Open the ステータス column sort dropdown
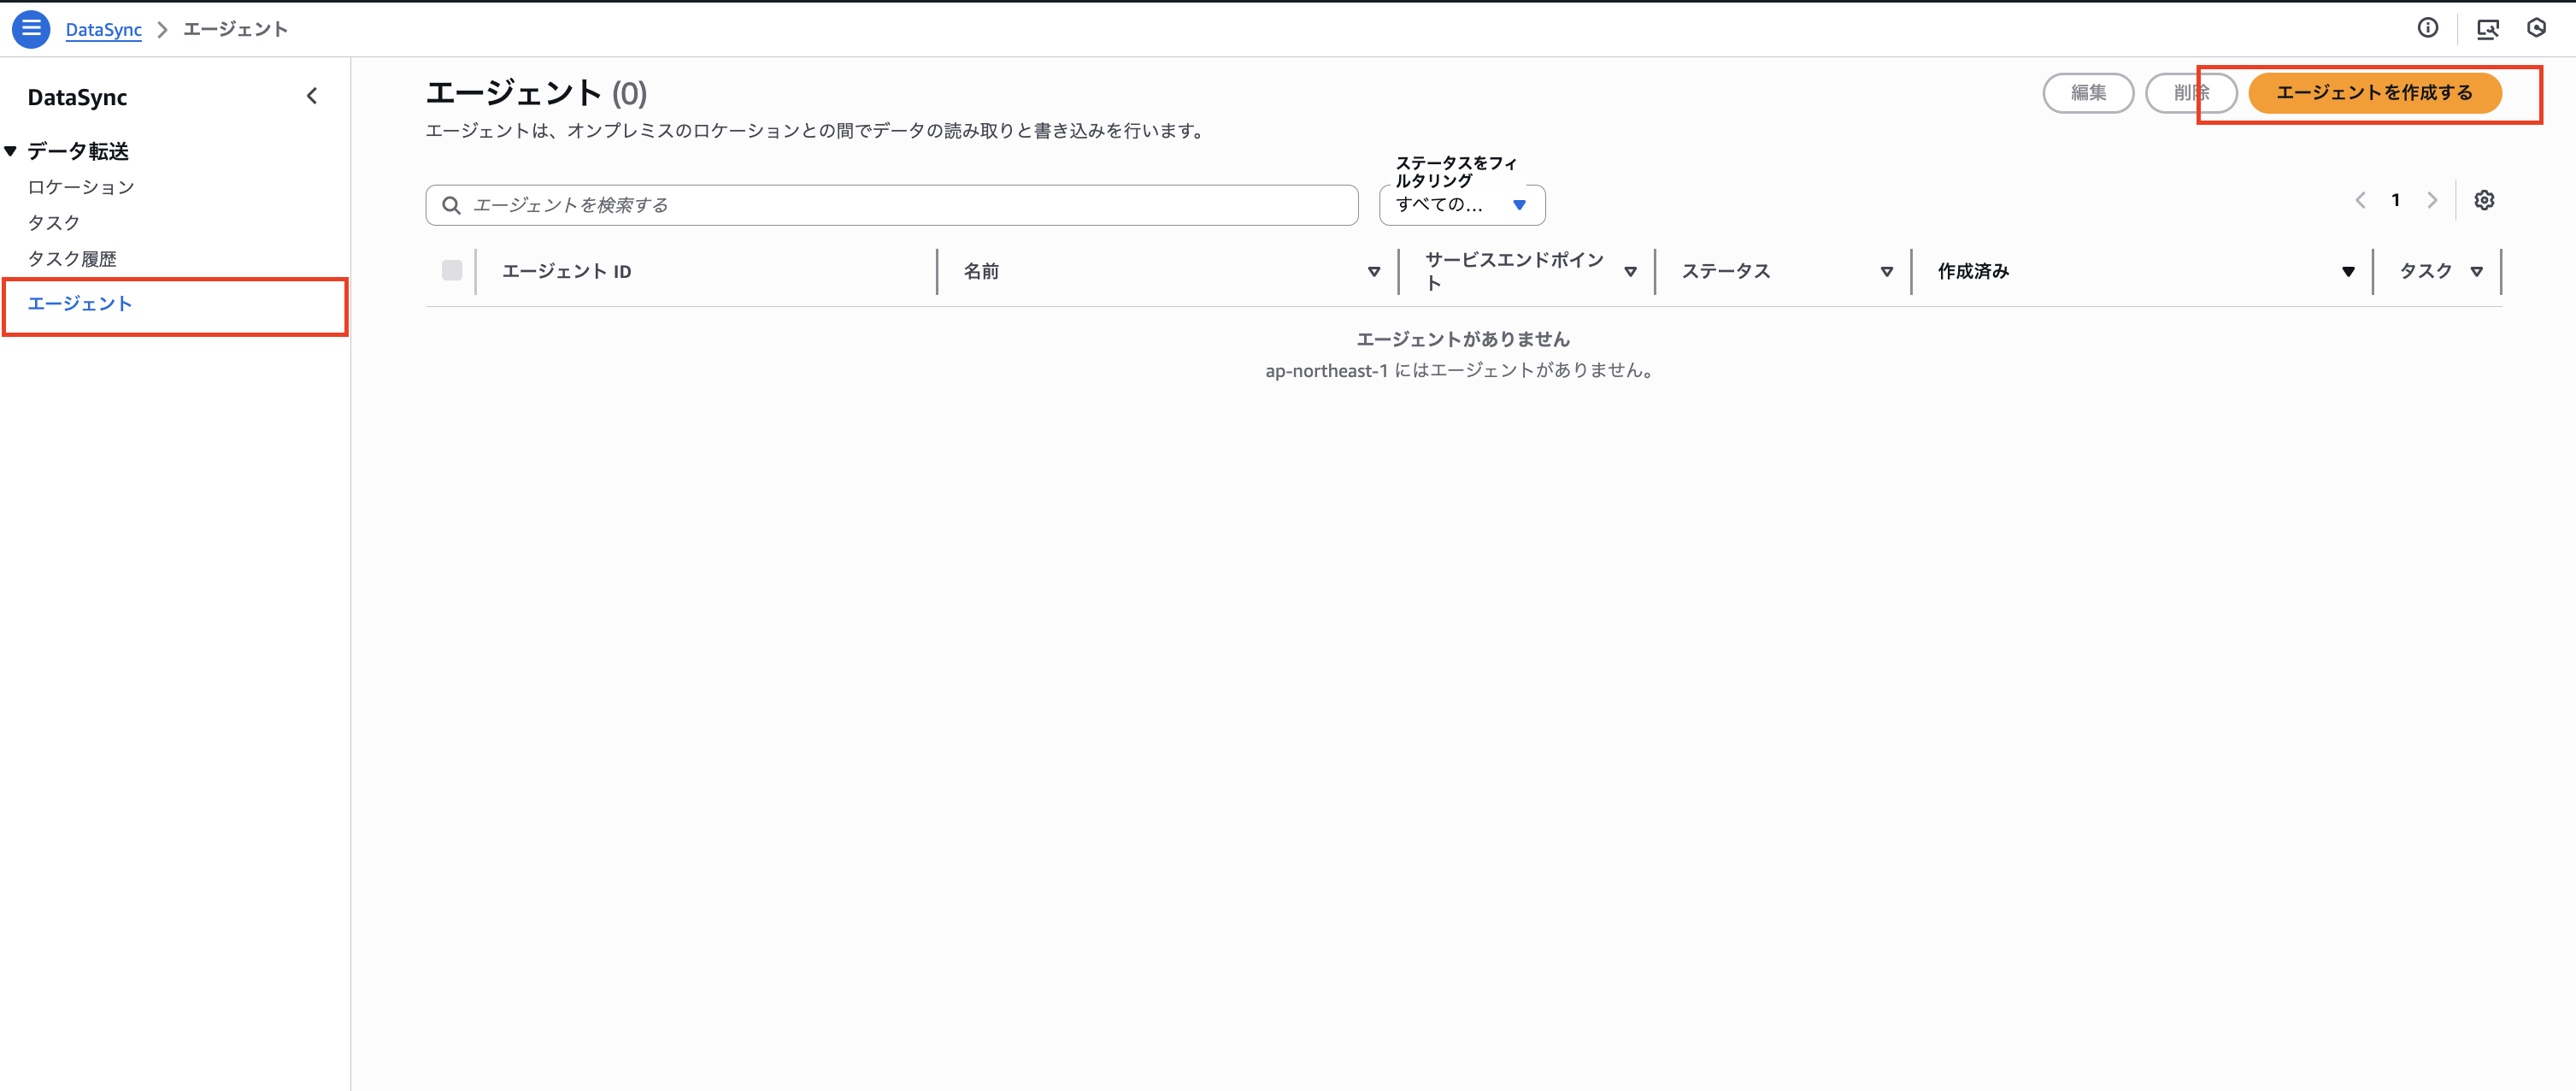The height and width of the screenshot is (1091, 2576). click(1886, 271)
